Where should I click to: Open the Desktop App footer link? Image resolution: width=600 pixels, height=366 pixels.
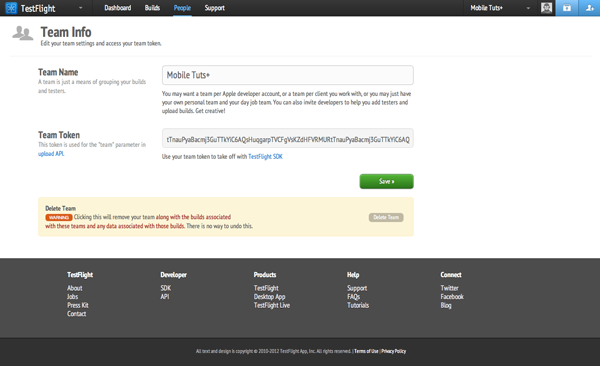click(x=269, y=296)
